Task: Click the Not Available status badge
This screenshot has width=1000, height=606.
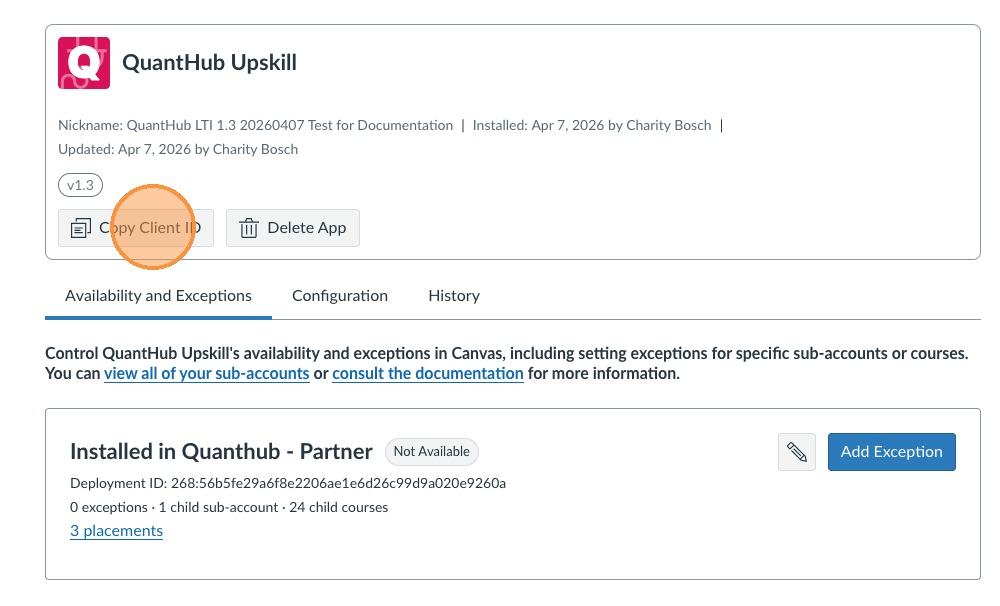Action: 432,452
